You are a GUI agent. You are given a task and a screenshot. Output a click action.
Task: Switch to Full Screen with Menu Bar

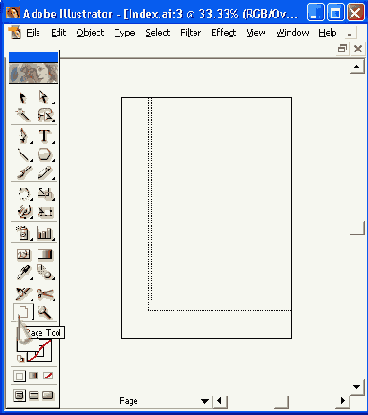pos(34,395)
